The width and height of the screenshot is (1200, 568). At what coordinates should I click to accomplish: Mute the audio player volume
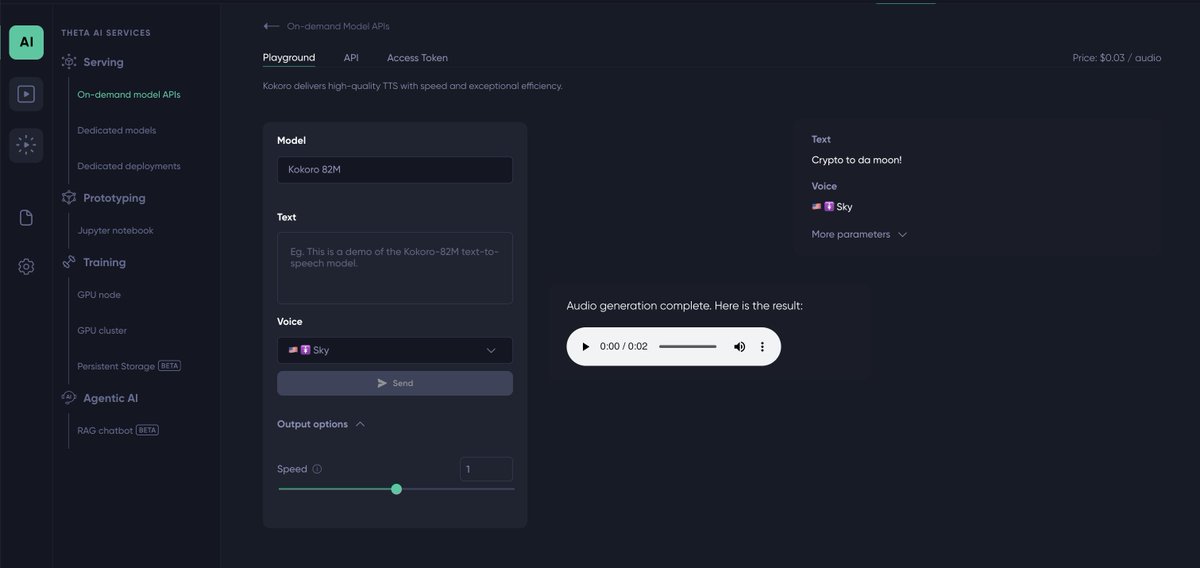739,346
